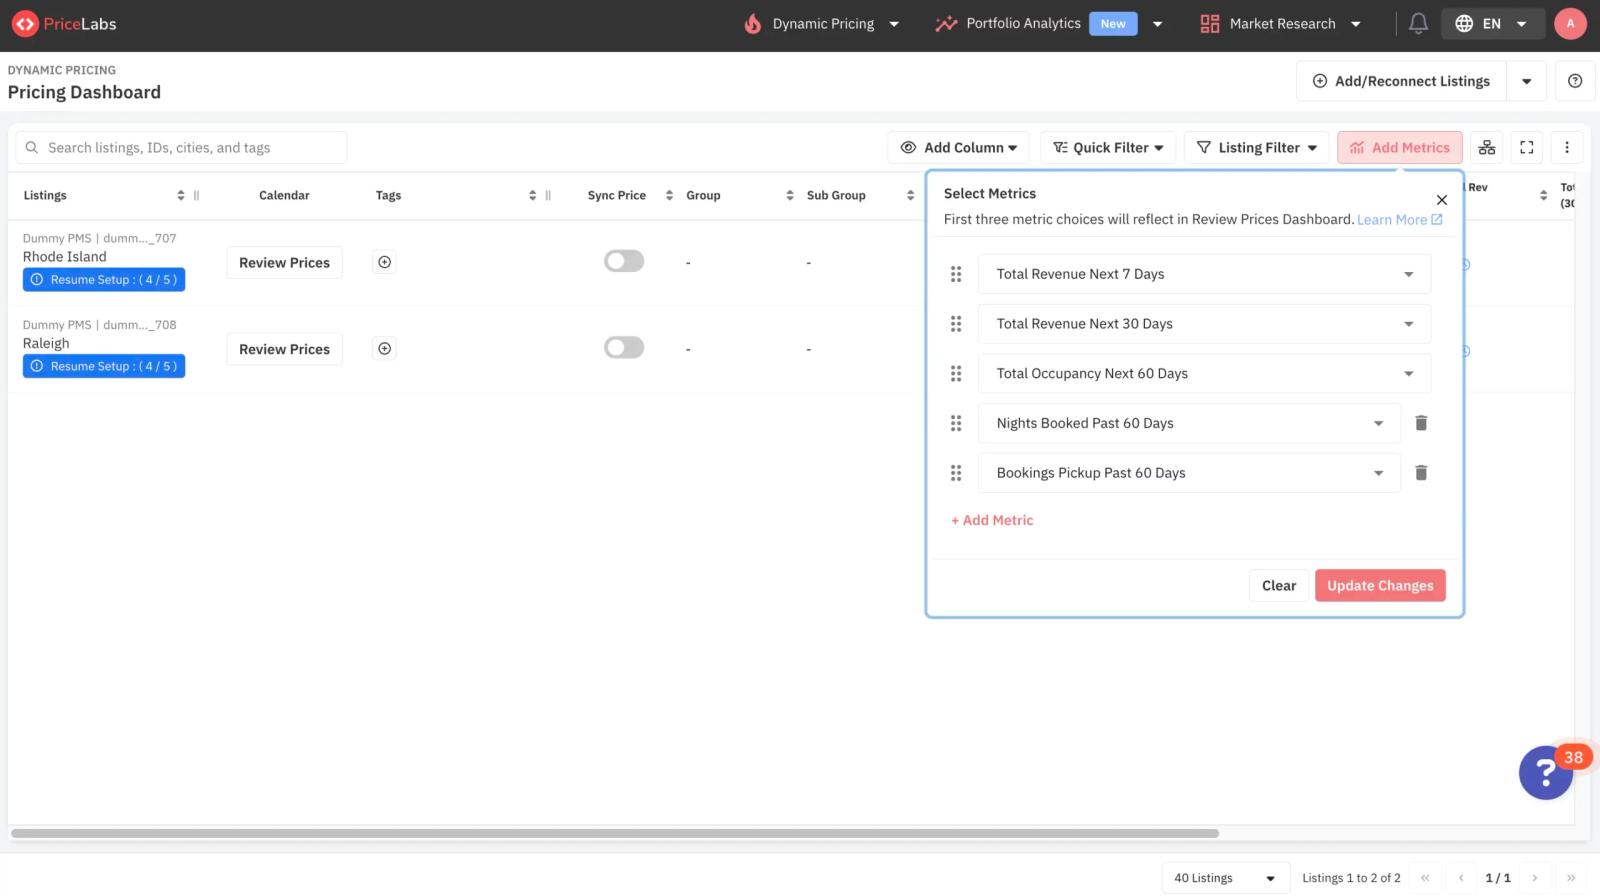1600x896 pixels.
Task: Review Prices for Rhode Island
Action: pyautogui.click(x=284, y=263)
